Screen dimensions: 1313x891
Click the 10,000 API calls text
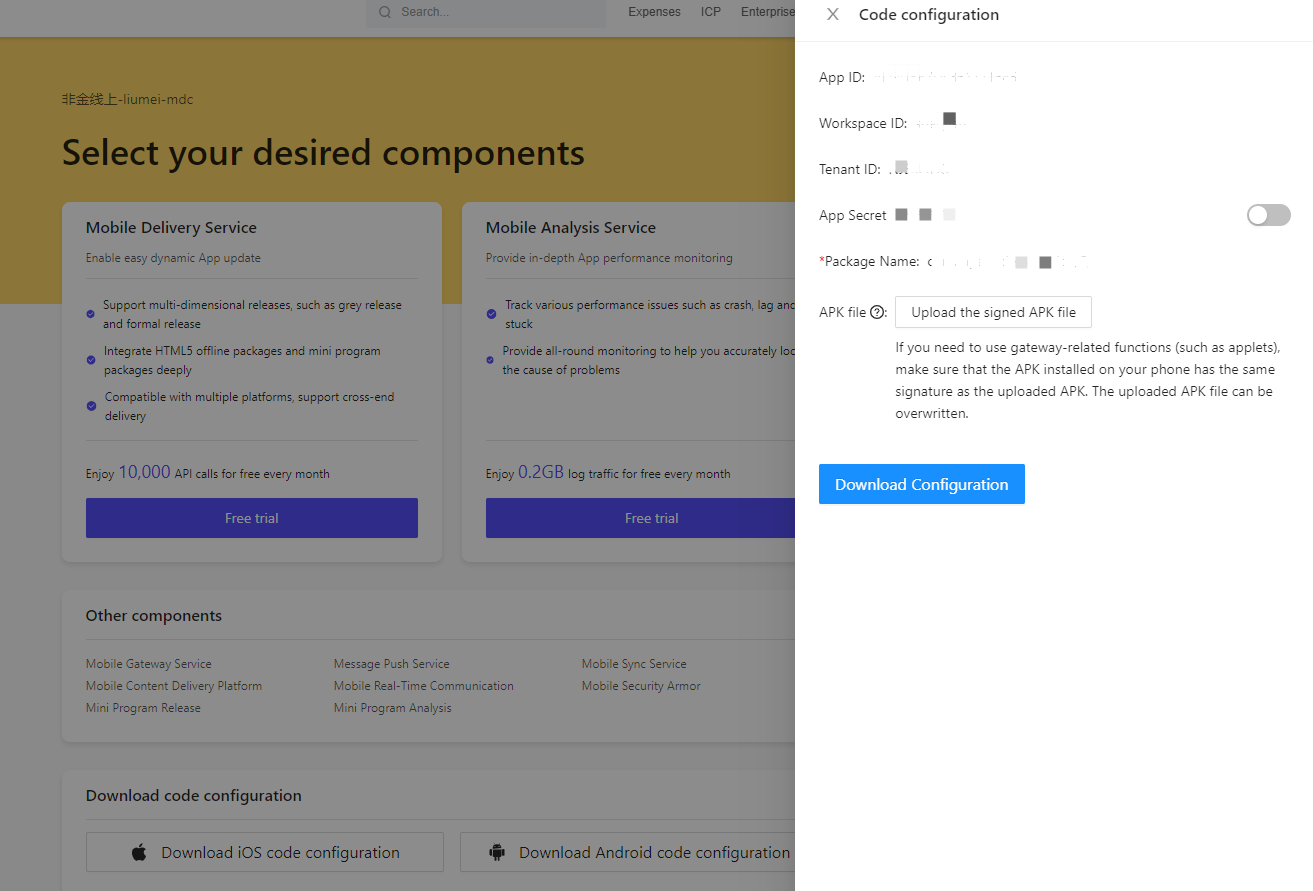[x=208, y=473]
